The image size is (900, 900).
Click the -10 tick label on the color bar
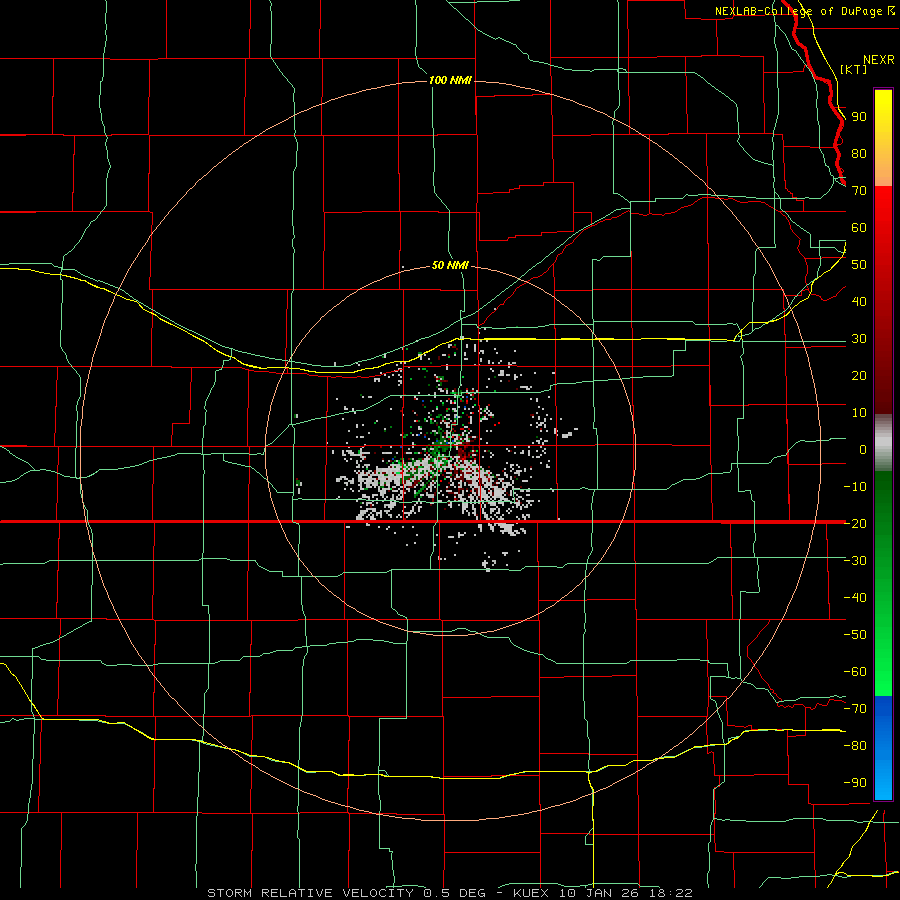point(855,487)
